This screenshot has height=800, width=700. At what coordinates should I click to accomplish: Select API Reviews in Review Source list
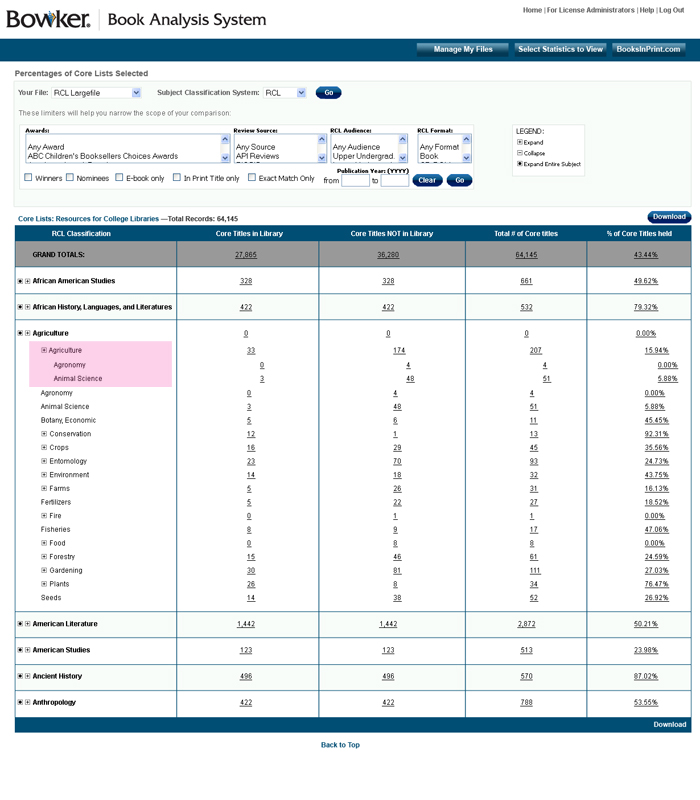[257, 156]
